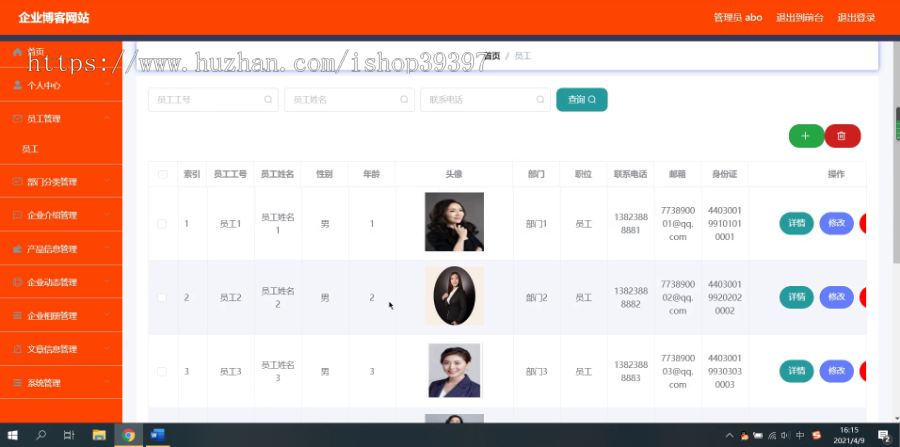Image resolution: width=900 pixels, height=447 pixels.
Task: Click the 部门3 department cell
Action: point(536,371)
